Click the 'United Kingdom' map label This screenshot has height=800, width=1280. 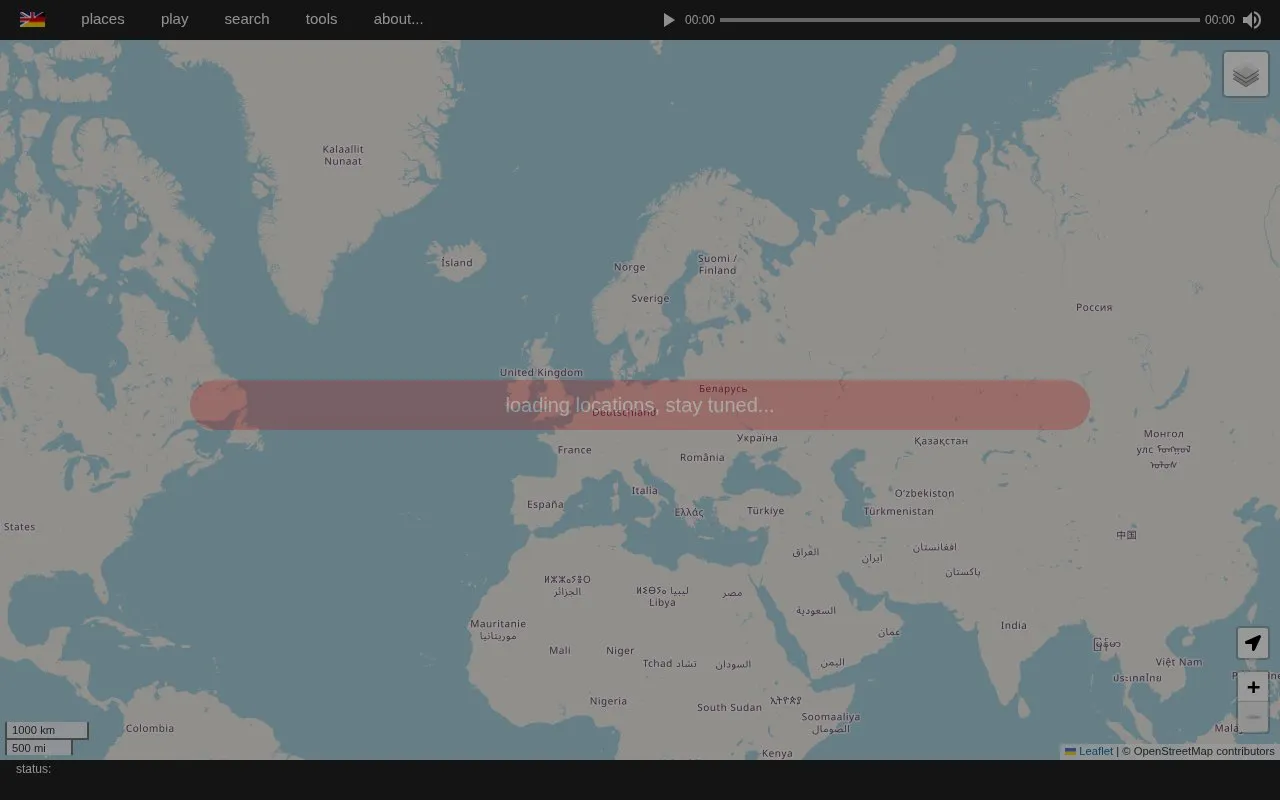point(541,373)
